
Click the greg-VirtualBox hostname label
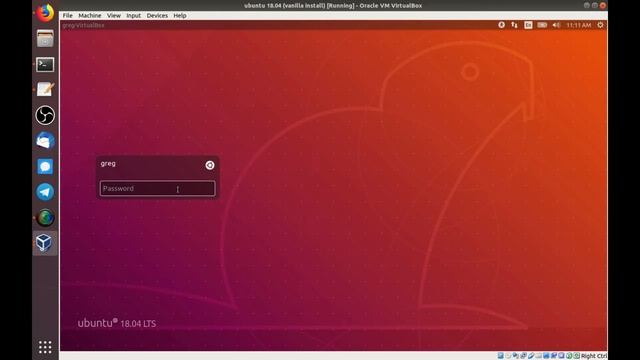click(83, 25)
